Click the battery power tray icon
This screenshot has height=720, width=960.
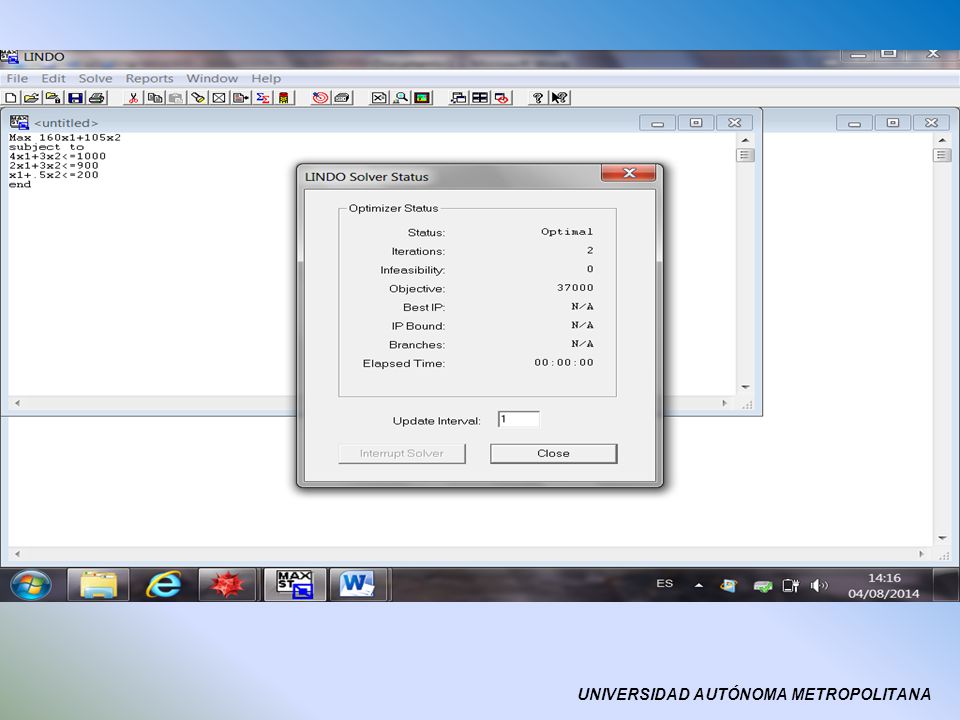[x=790, y=586]
